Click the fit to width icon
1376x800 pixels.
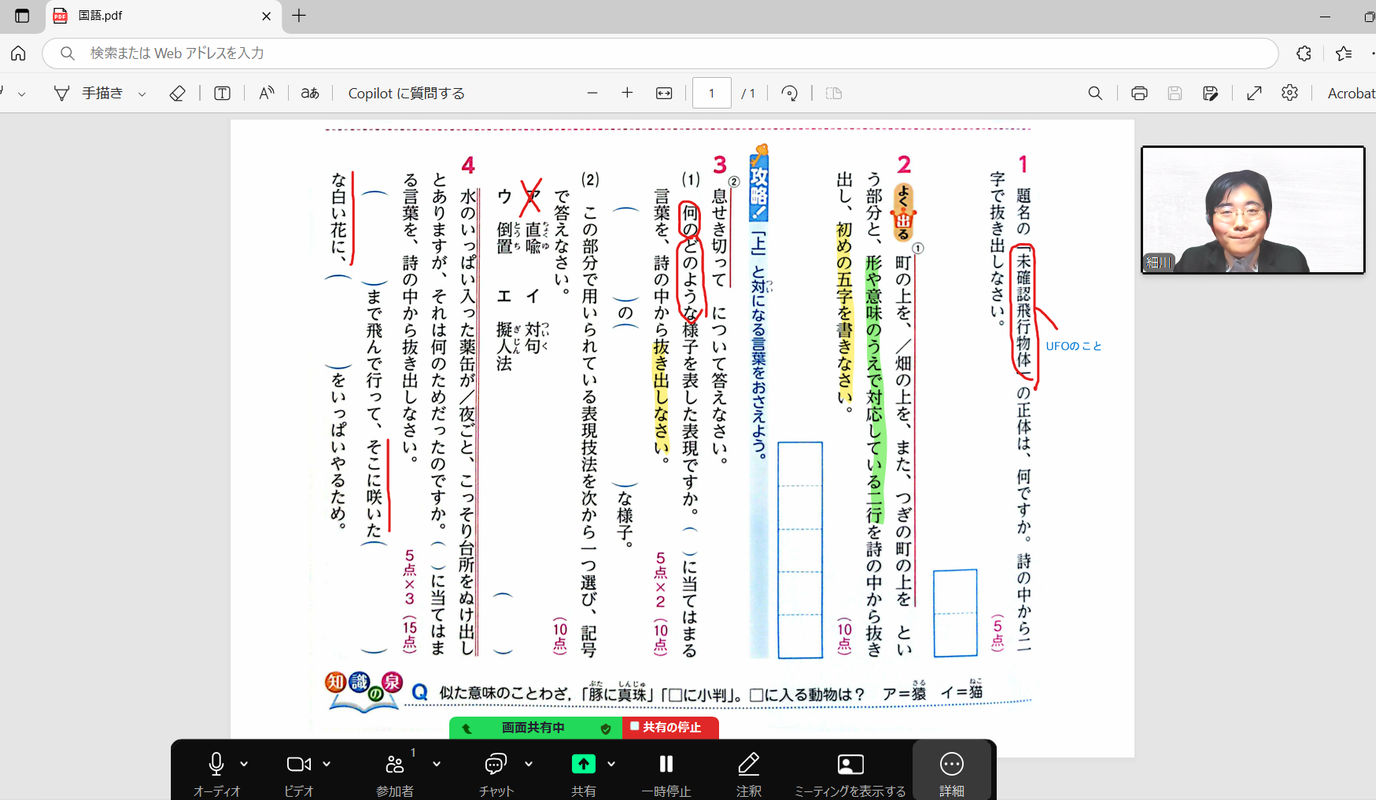point(664,93)
